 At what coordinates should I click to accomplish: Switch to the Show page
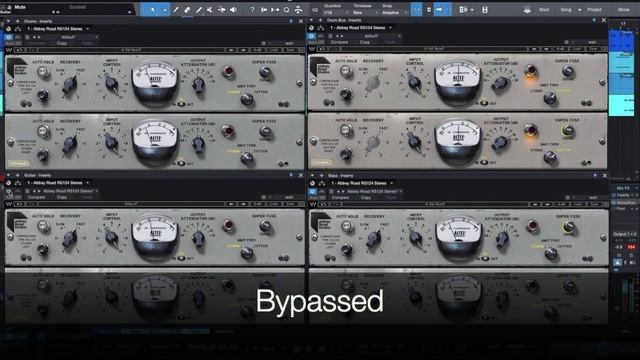(x=623, y=9)
